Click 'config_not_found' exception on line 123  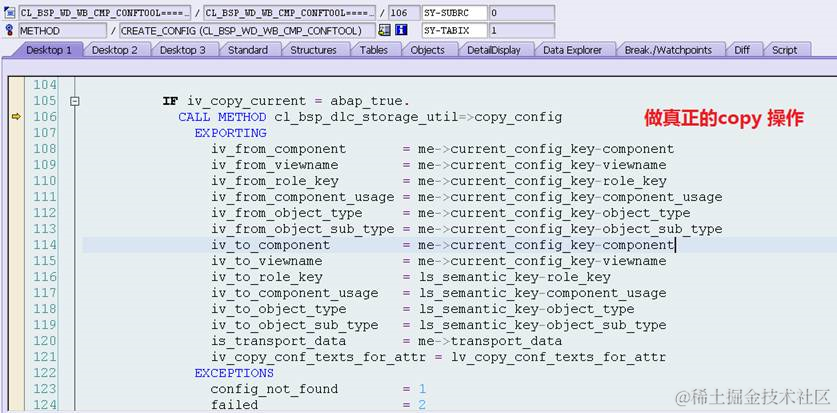tap(274, 390)
